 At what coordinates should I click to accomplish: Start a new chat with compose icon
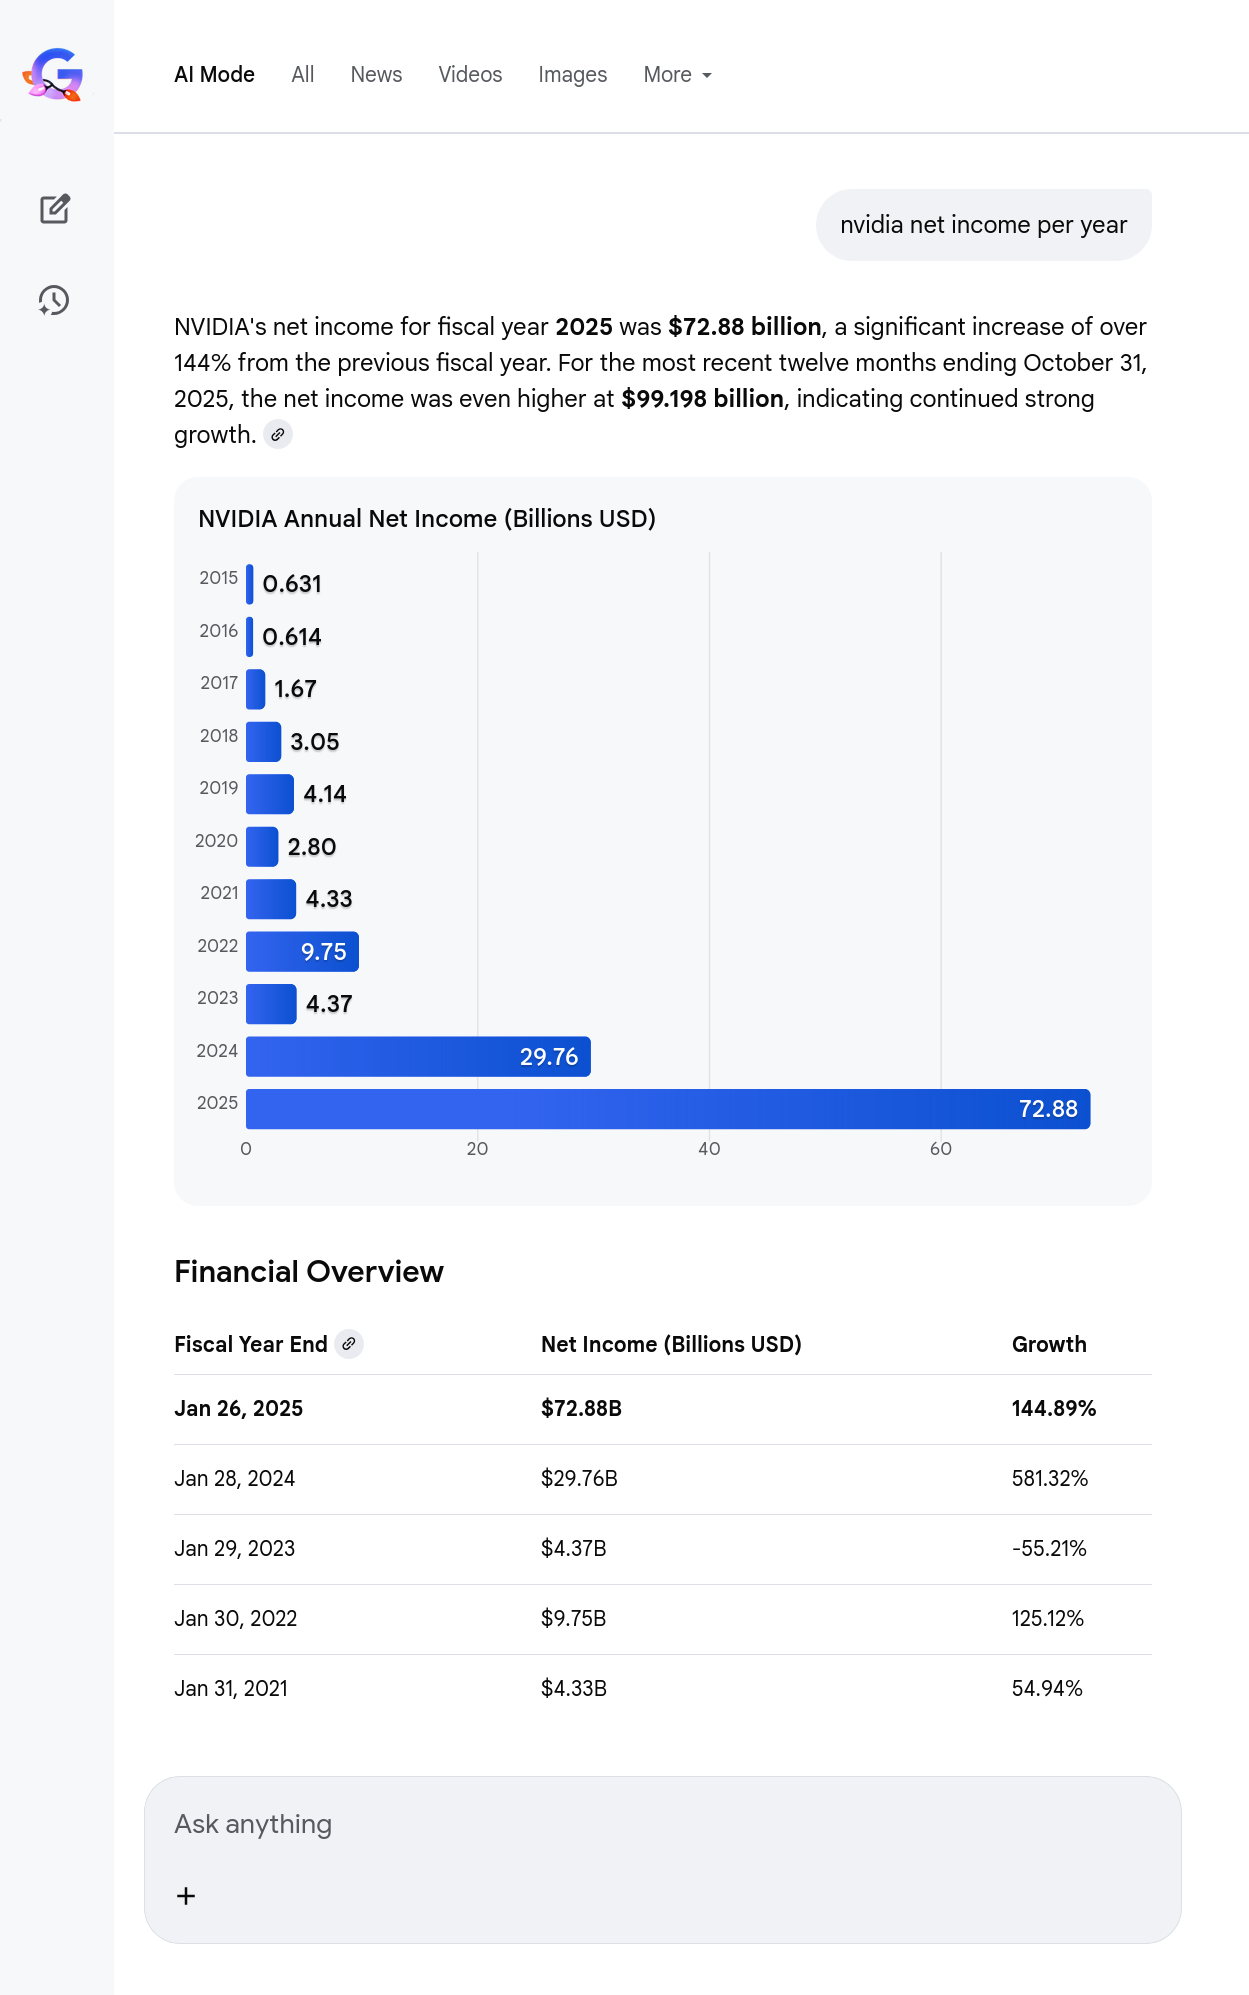click(55, 209)
